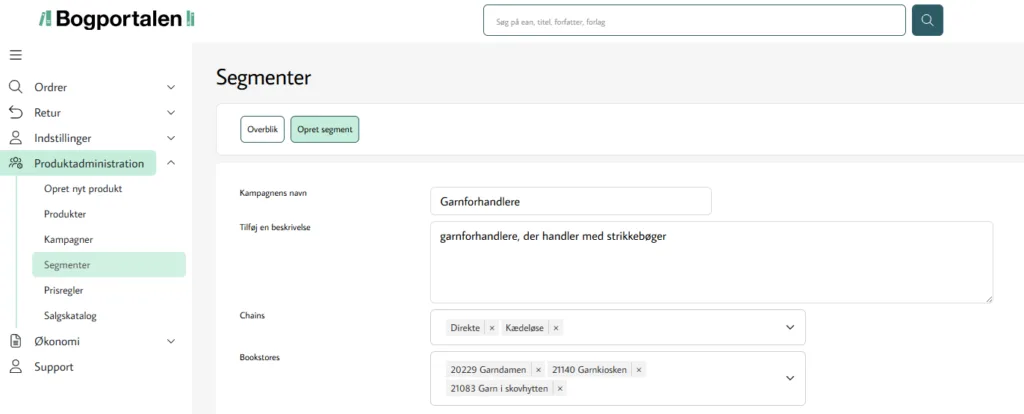Screen dimensions: 1024x414
Task: Click the description text area
Action: [712, 262]
